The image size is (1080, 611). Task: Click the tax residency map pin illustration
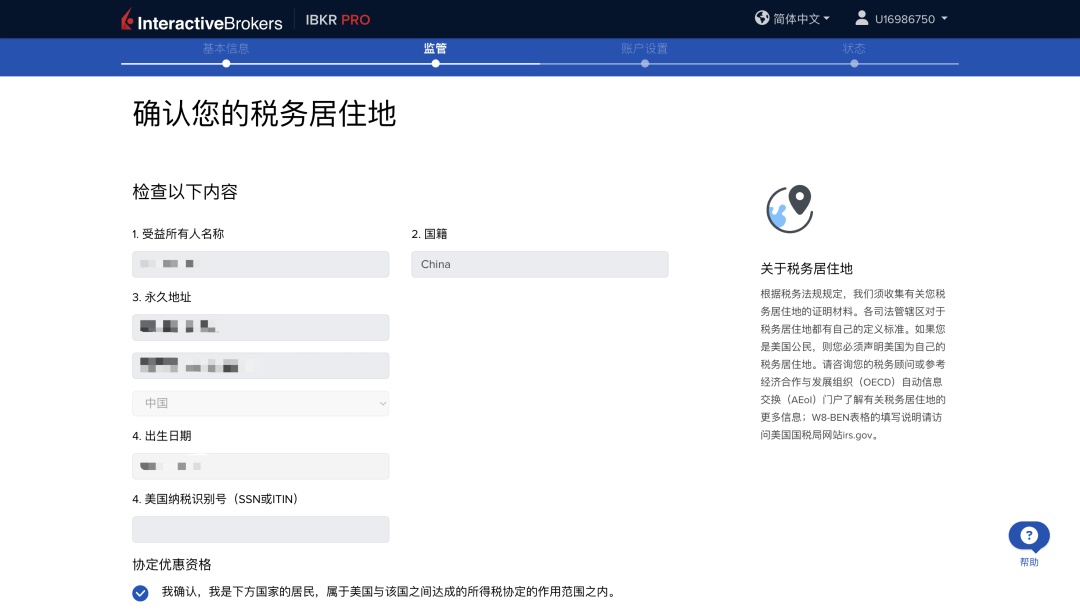pyautogui.click(x=790, y=209)
